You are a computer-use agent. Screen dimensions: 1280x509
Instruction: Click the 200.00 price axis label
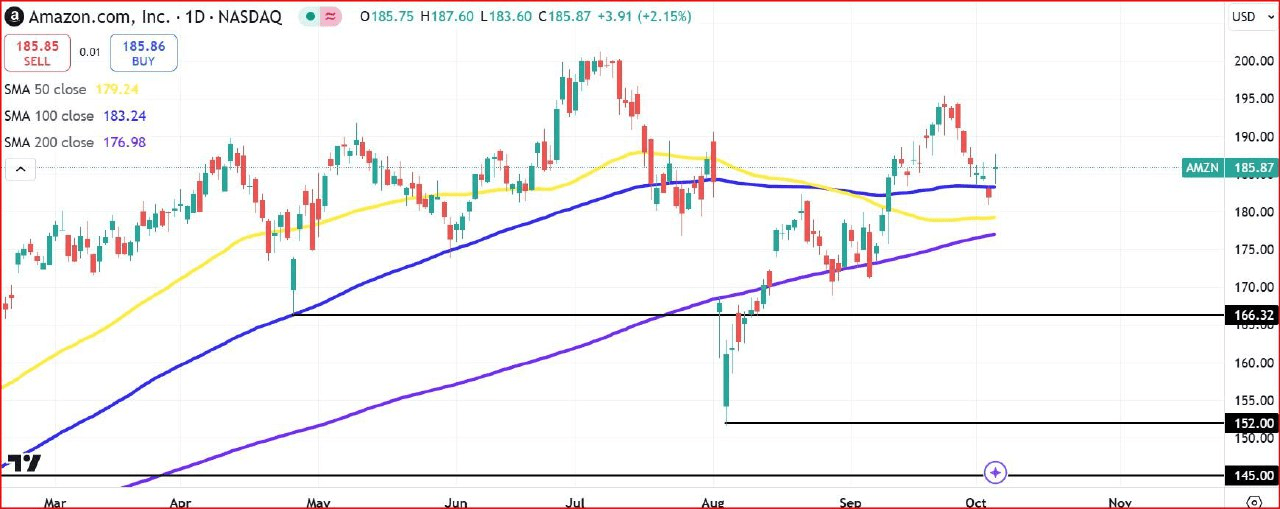1253,61
